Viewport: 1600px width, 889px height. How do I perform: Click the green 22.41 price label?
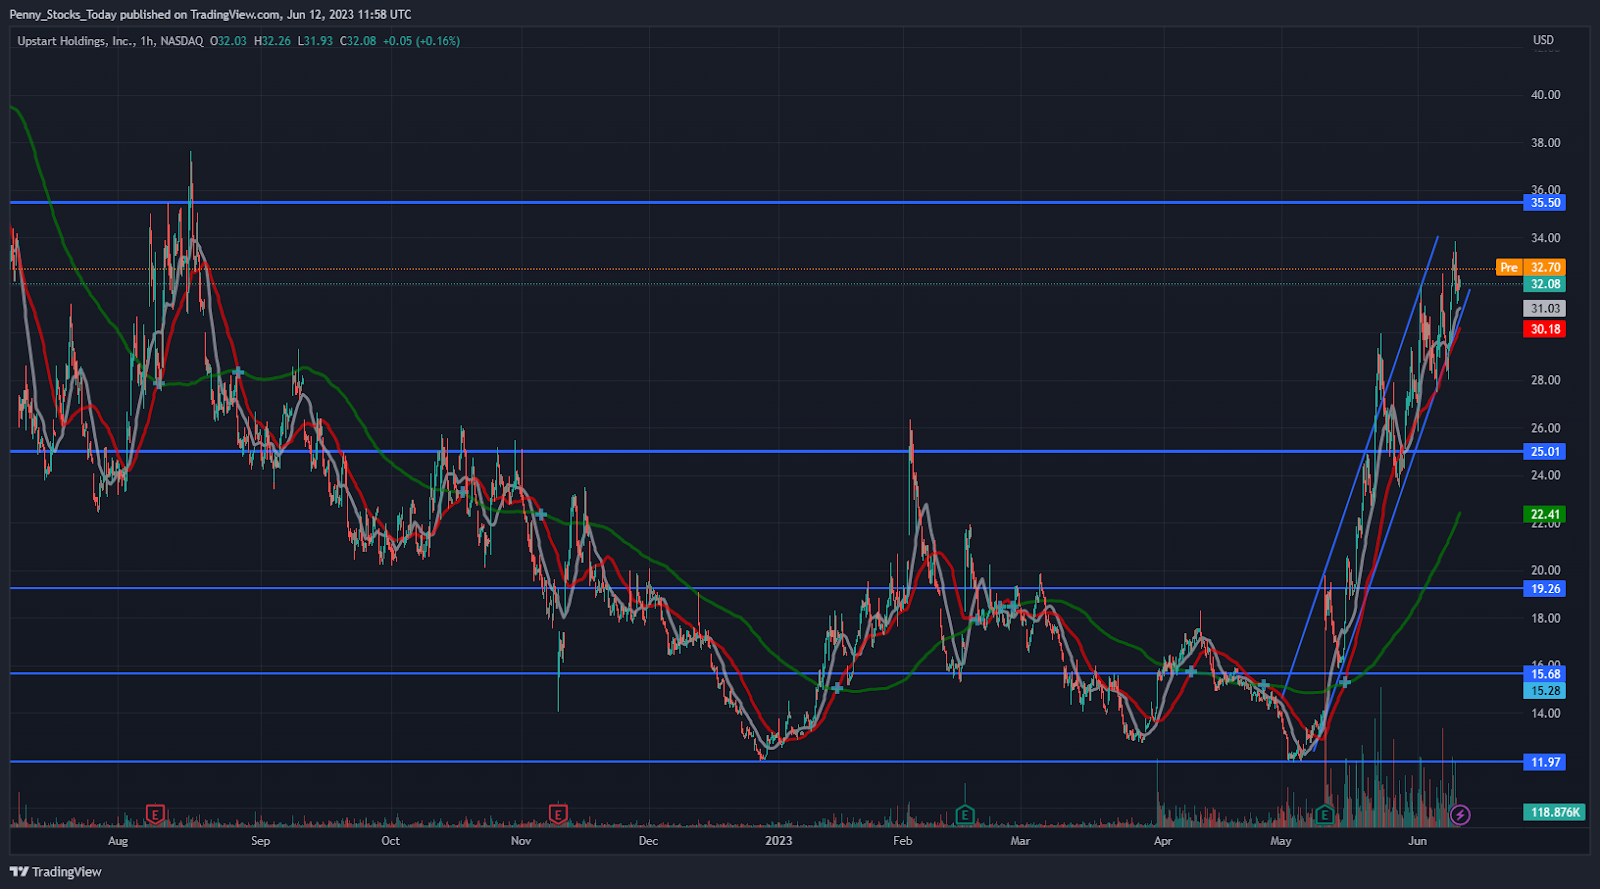[1545, 514]
